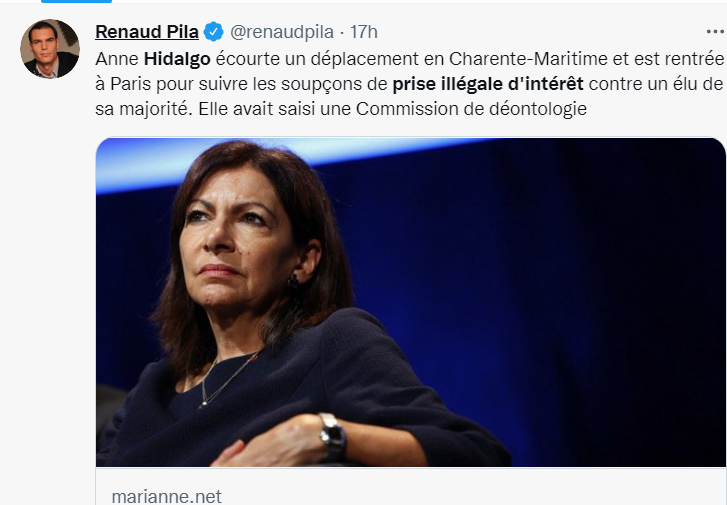This screenshot has height=505, width=727.
Task: Open the tweet via its 17h timestamp
Action: tap(364, 32)
